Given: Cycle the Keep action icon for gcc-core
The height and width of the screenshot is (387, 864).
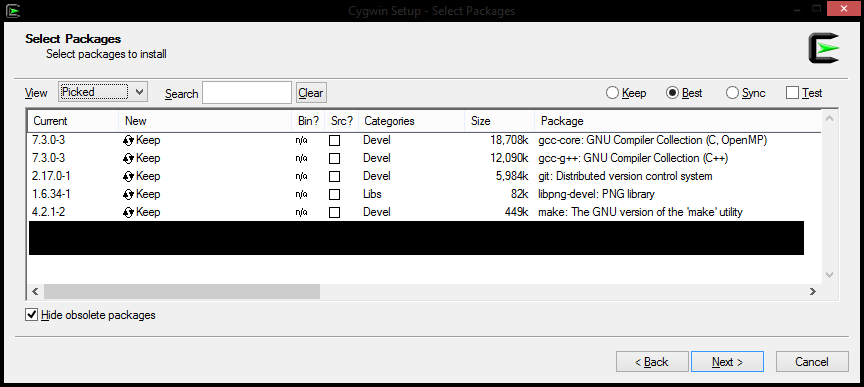Looking at the screenshot, I should (x=128, y=141).
